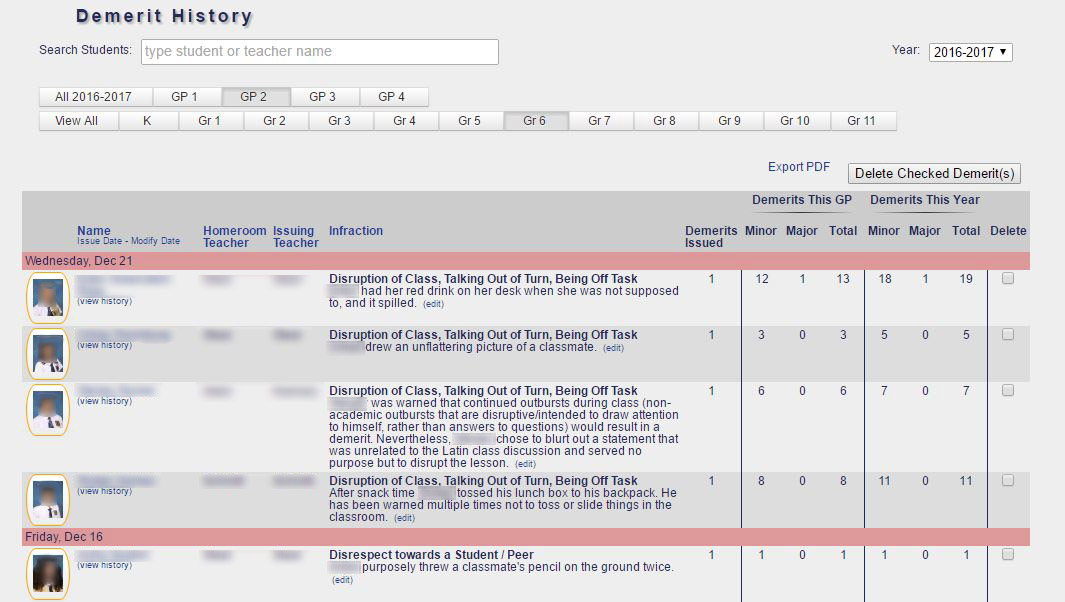Check the delete box for the red drink demerit
This screenshot has width=1065, height=602.
point(1008,279)
